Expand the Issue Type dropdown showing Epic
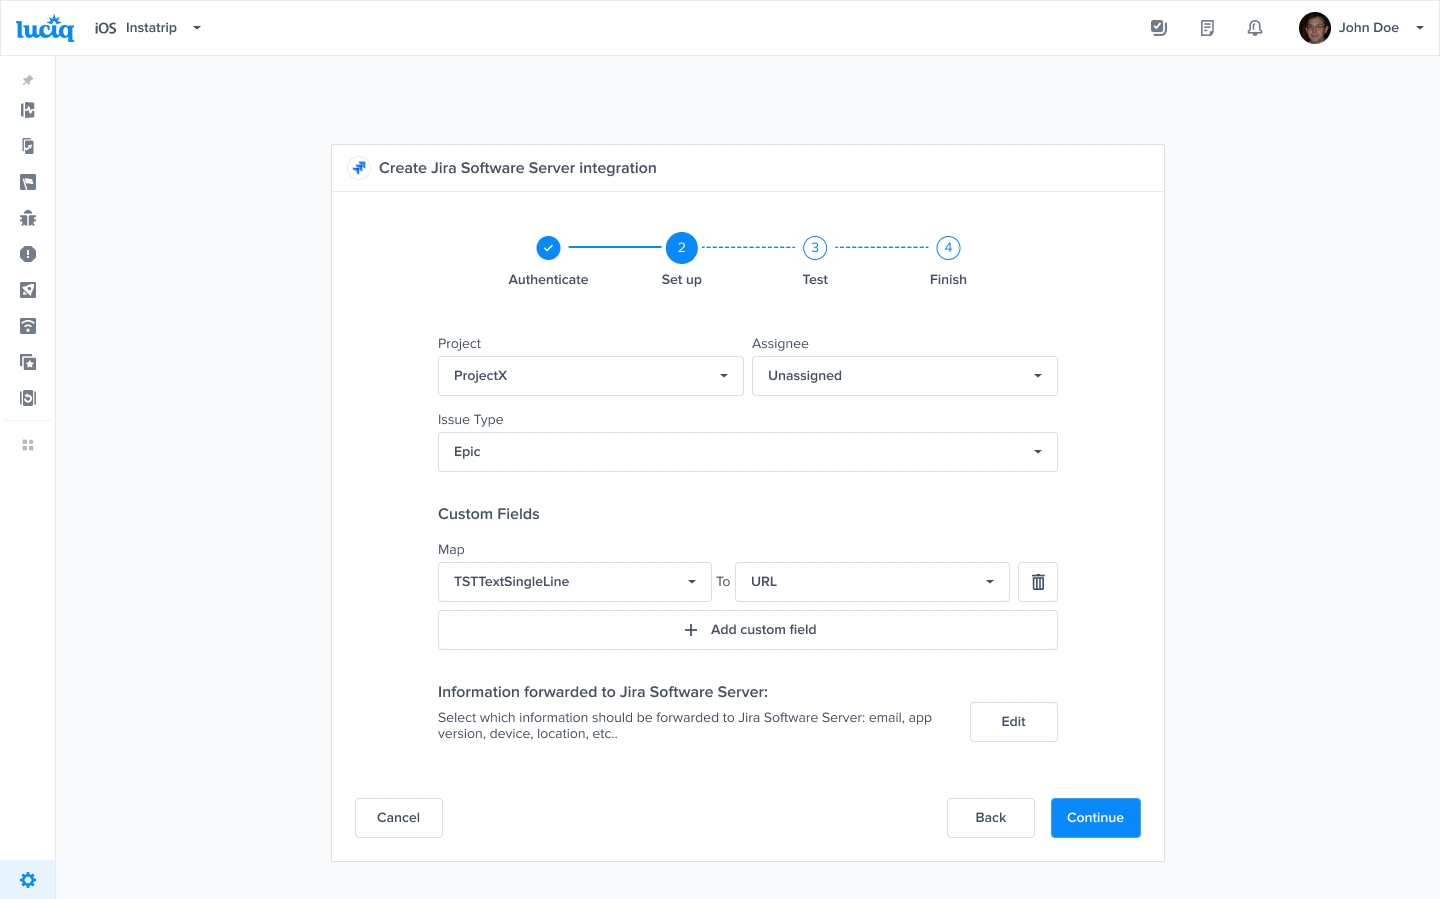The width and height of the screenshot is (1440, 899). 747,452
